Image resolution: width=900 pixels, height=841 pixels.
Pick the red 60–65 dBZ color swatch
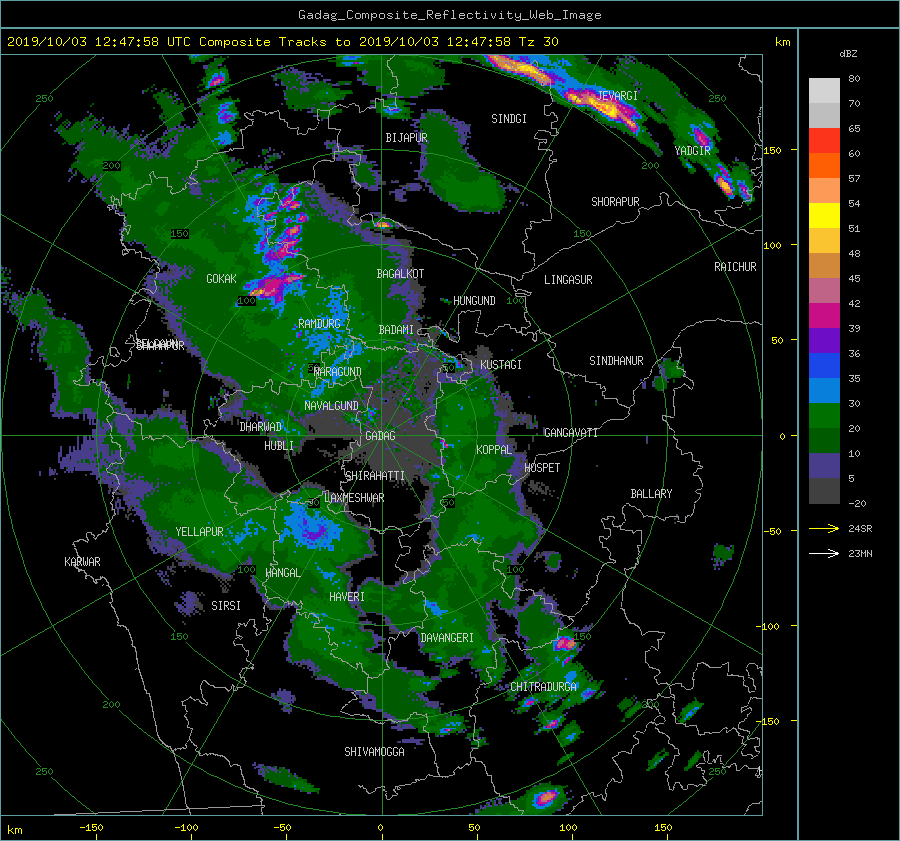click(x=824, y=141)
